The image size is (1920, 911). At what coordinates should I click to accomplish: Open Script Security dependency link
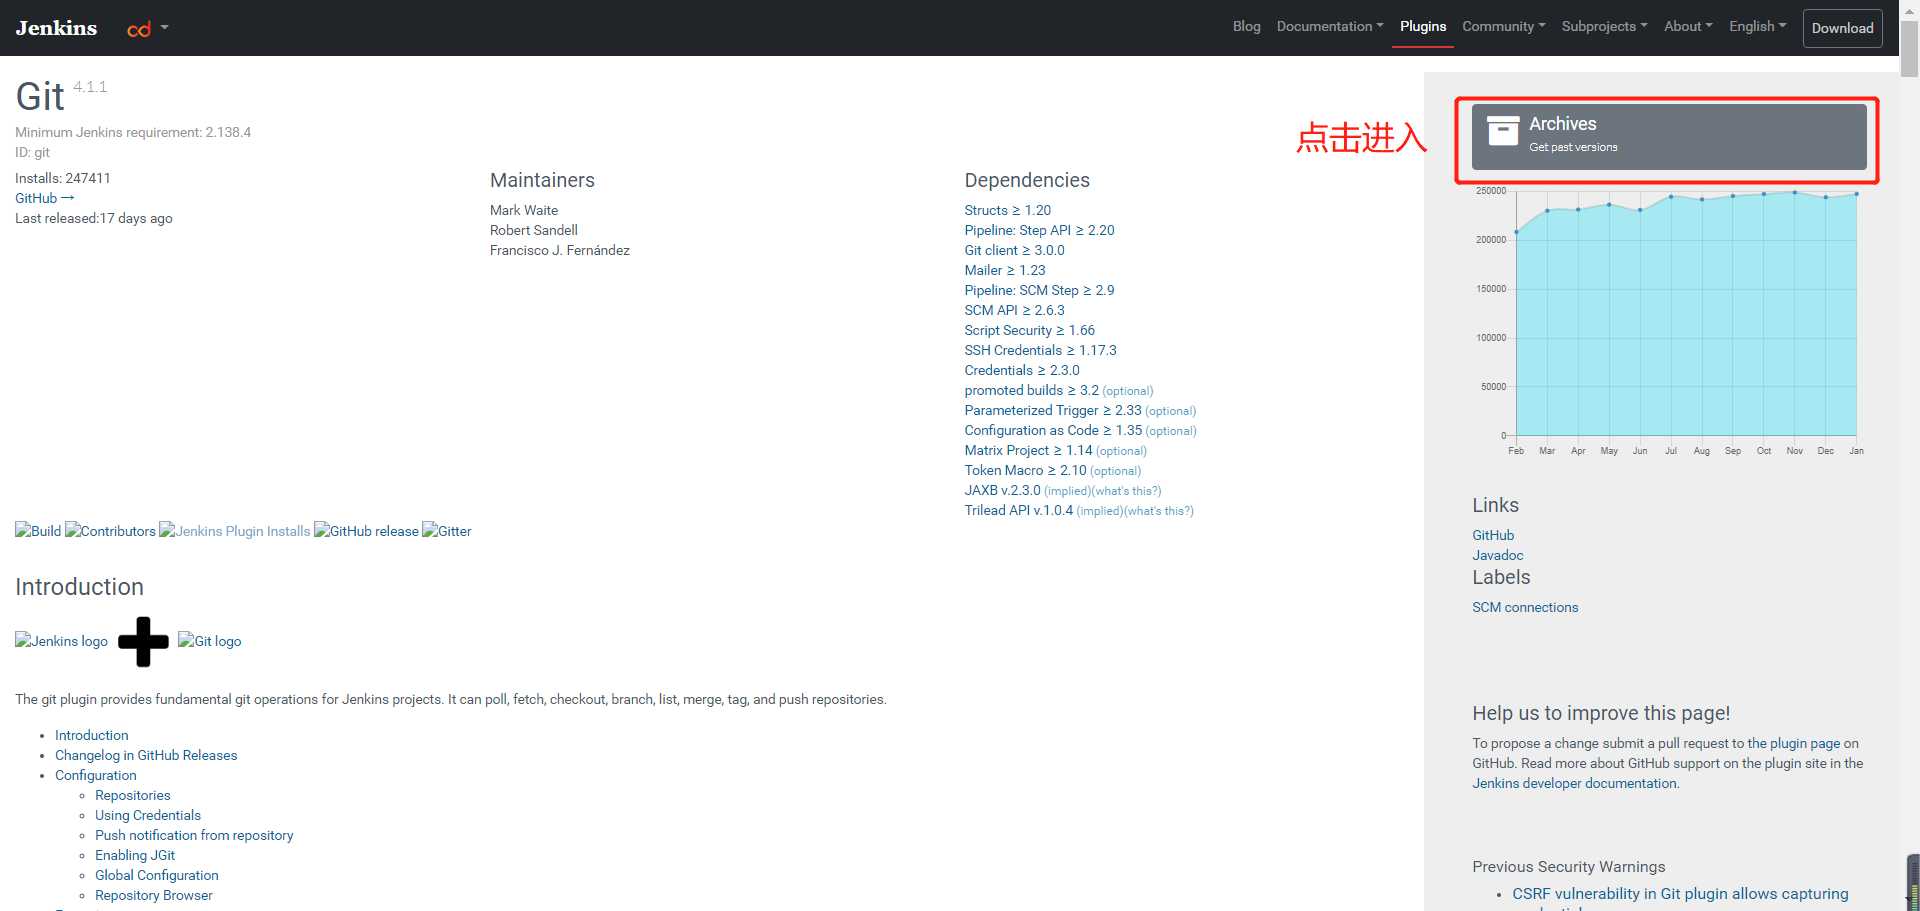tap(1029, 330)
